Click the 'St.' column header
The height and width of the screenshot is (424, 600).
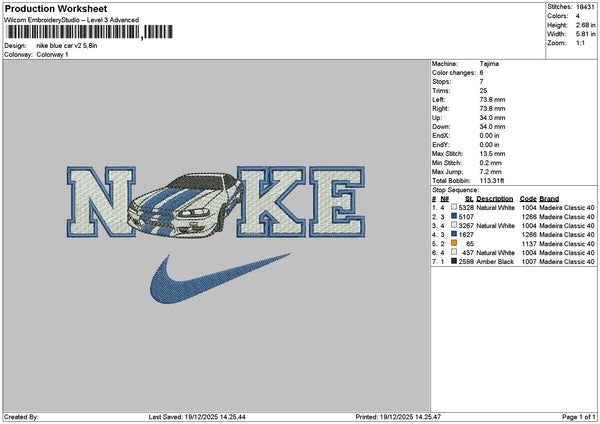[x=470, y=199]
